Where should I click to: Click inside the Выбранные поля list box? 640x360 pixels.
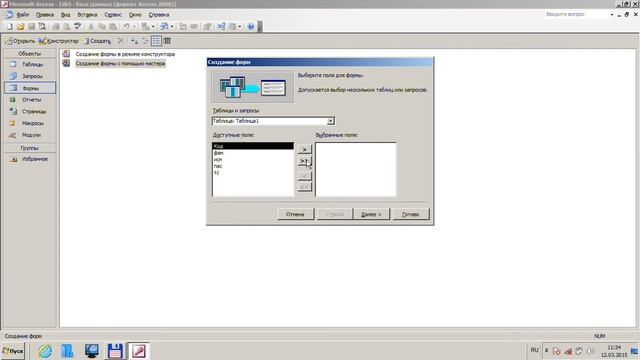(356, 169)
